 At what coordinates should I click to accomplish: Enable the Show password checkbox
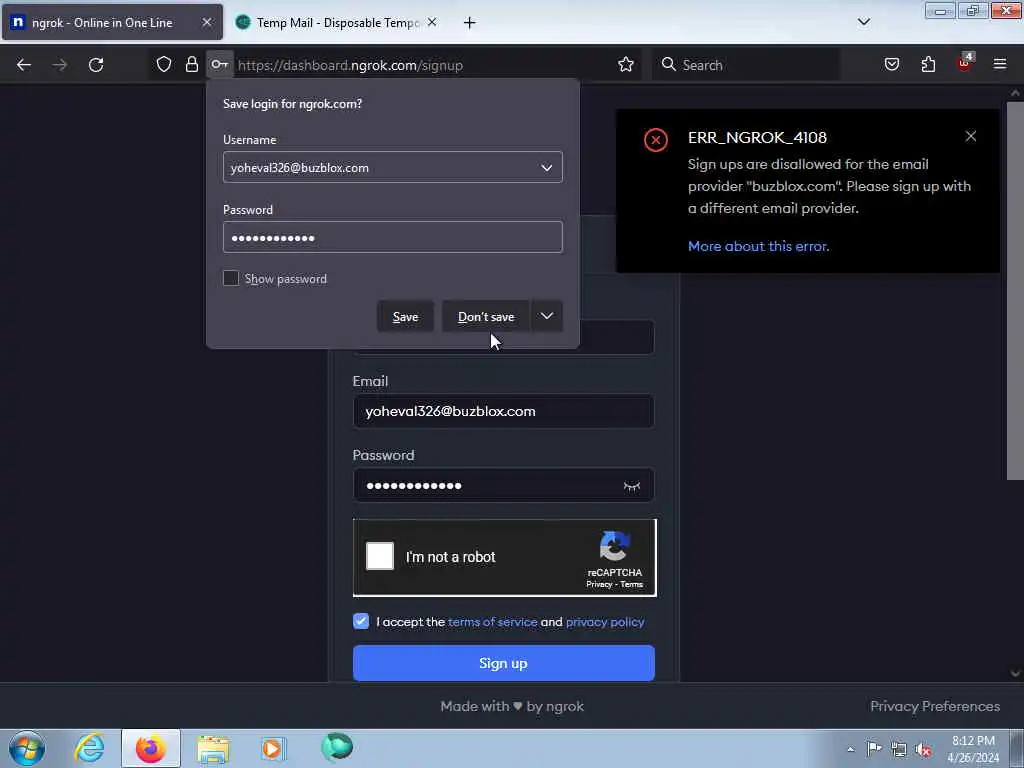(231, 278)
